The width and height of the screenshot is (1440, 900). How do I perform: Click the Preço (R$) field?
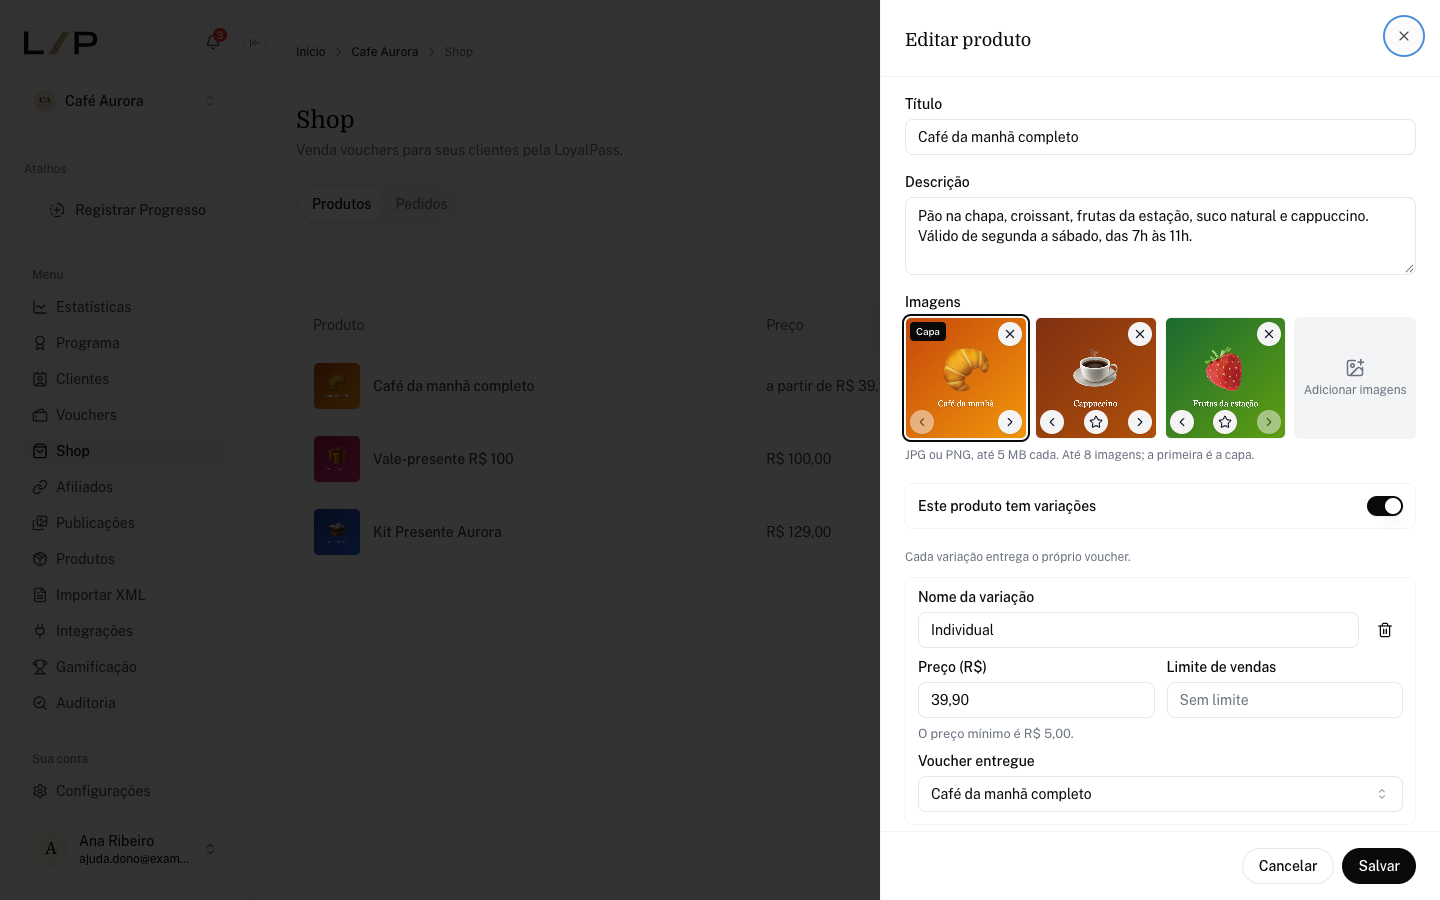tap(1036, 700)
